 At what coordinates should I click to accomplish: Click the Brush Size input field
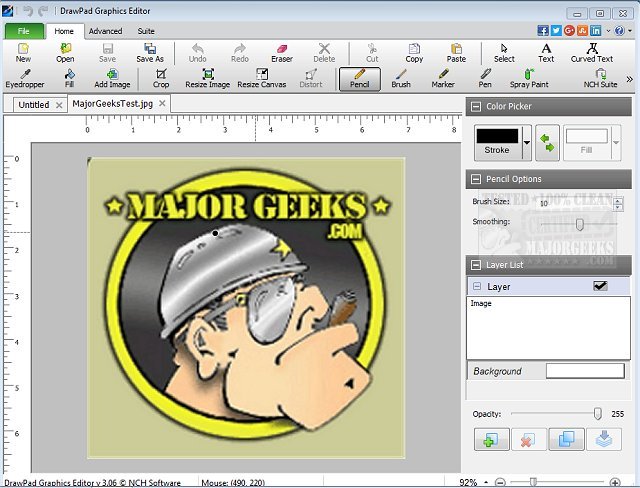pyautogui.click(x=576, y=203)
